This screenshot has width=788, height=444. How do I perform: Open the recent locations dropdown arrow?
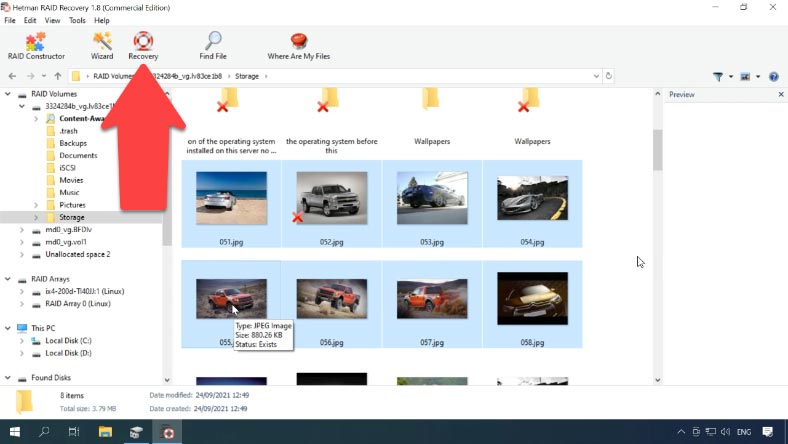44,76
